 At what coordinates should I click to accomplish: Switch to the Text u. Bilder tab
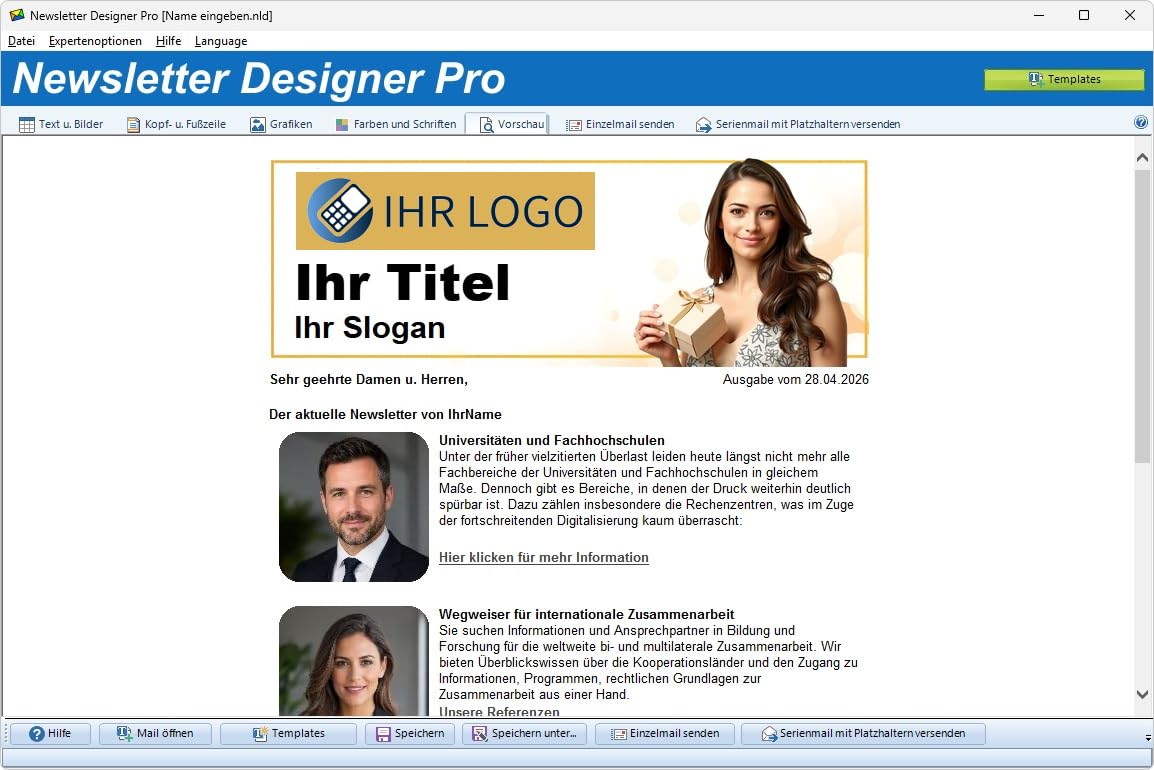tap(61, 124)
